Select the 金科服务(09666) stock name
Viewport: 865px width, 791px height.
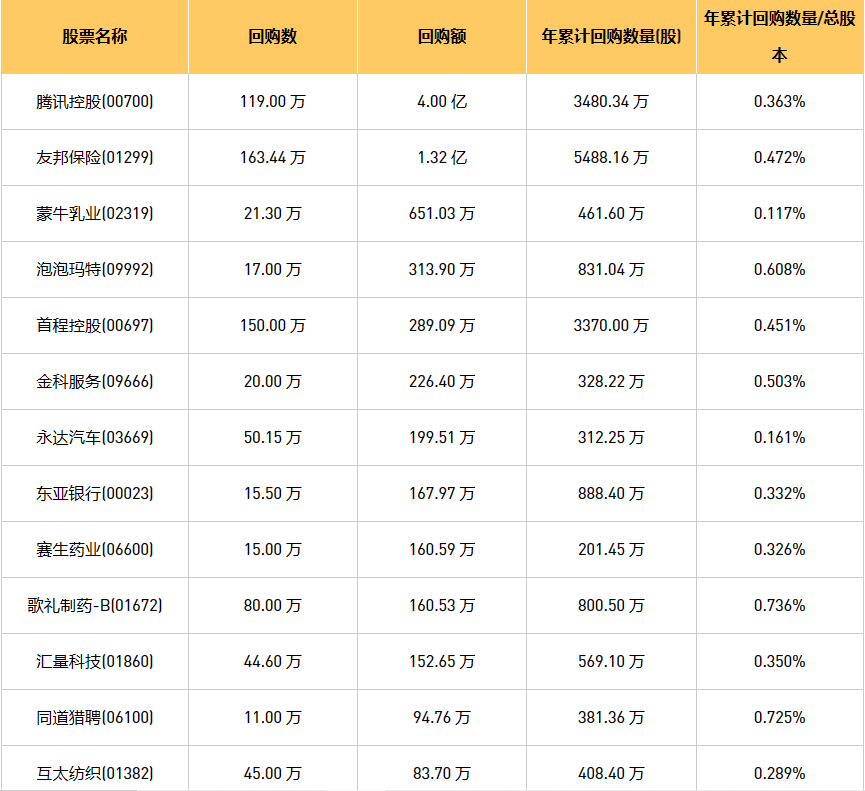(94, 382)
